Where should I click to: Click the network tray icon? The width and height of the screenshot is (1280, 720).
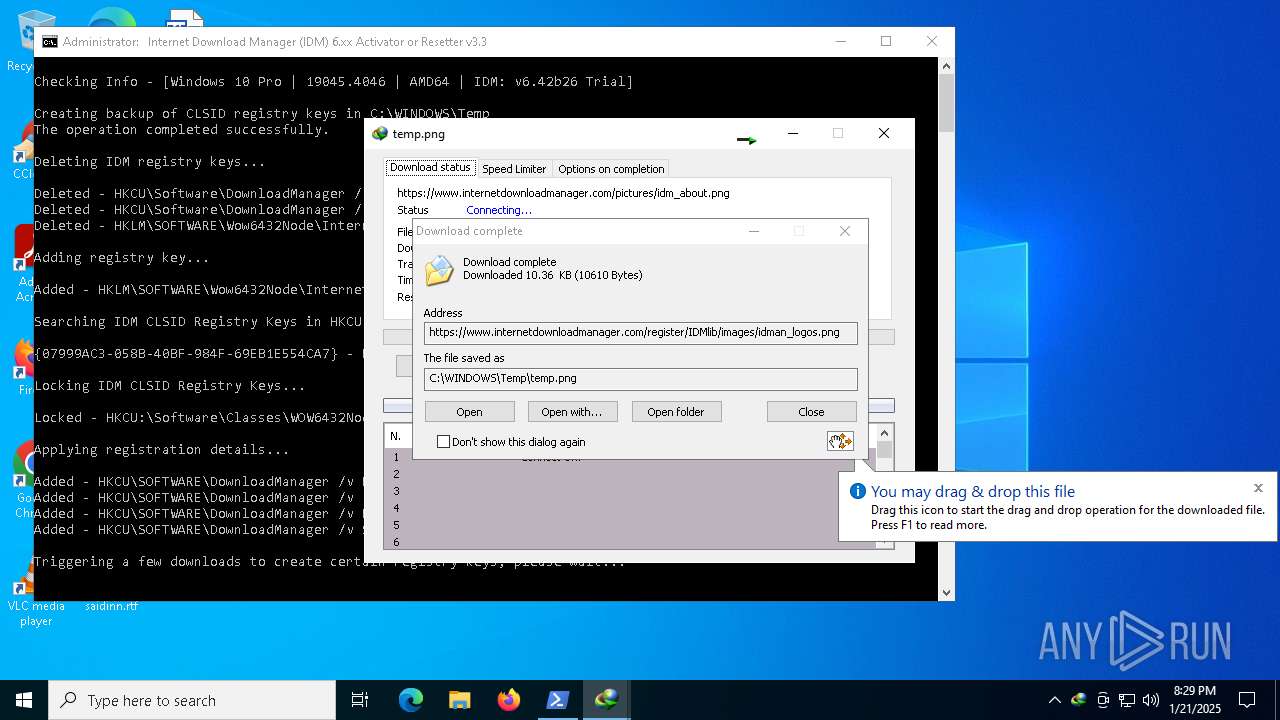1127,700
